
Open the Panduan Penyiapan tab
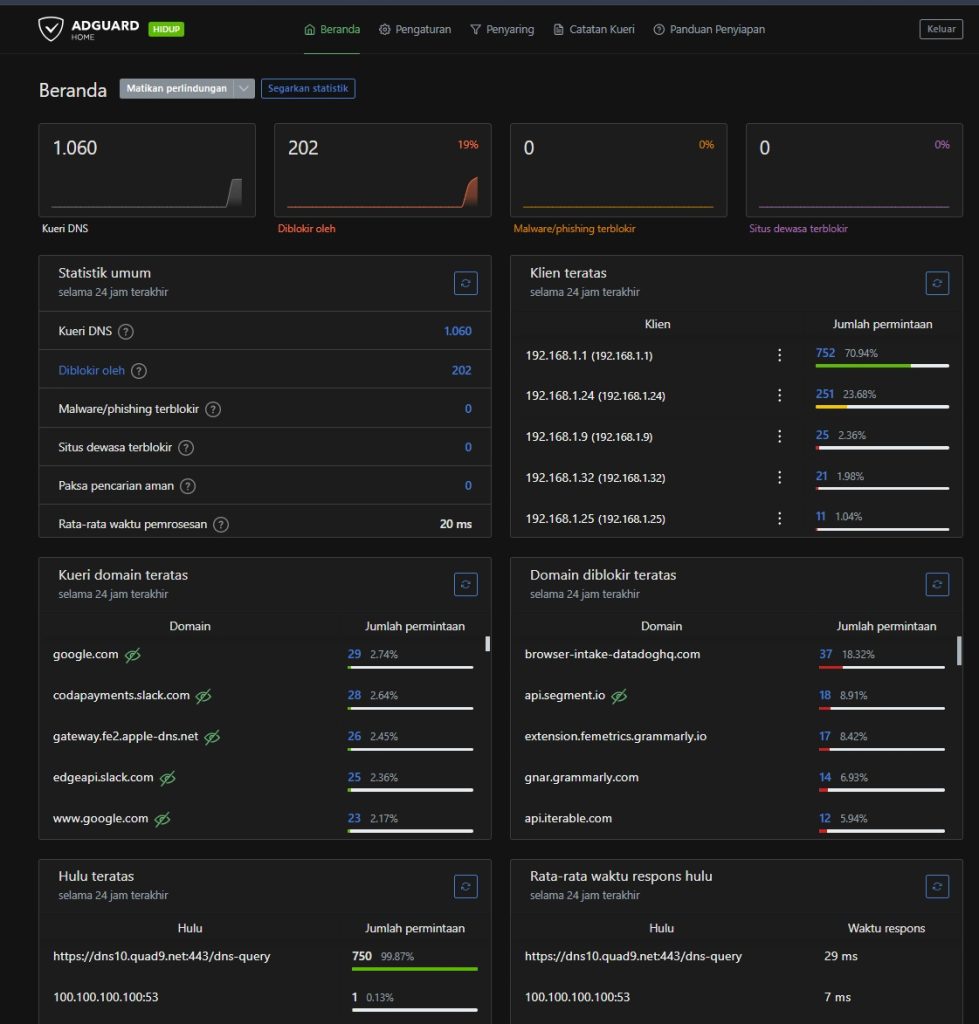click(x=709, y=29)
